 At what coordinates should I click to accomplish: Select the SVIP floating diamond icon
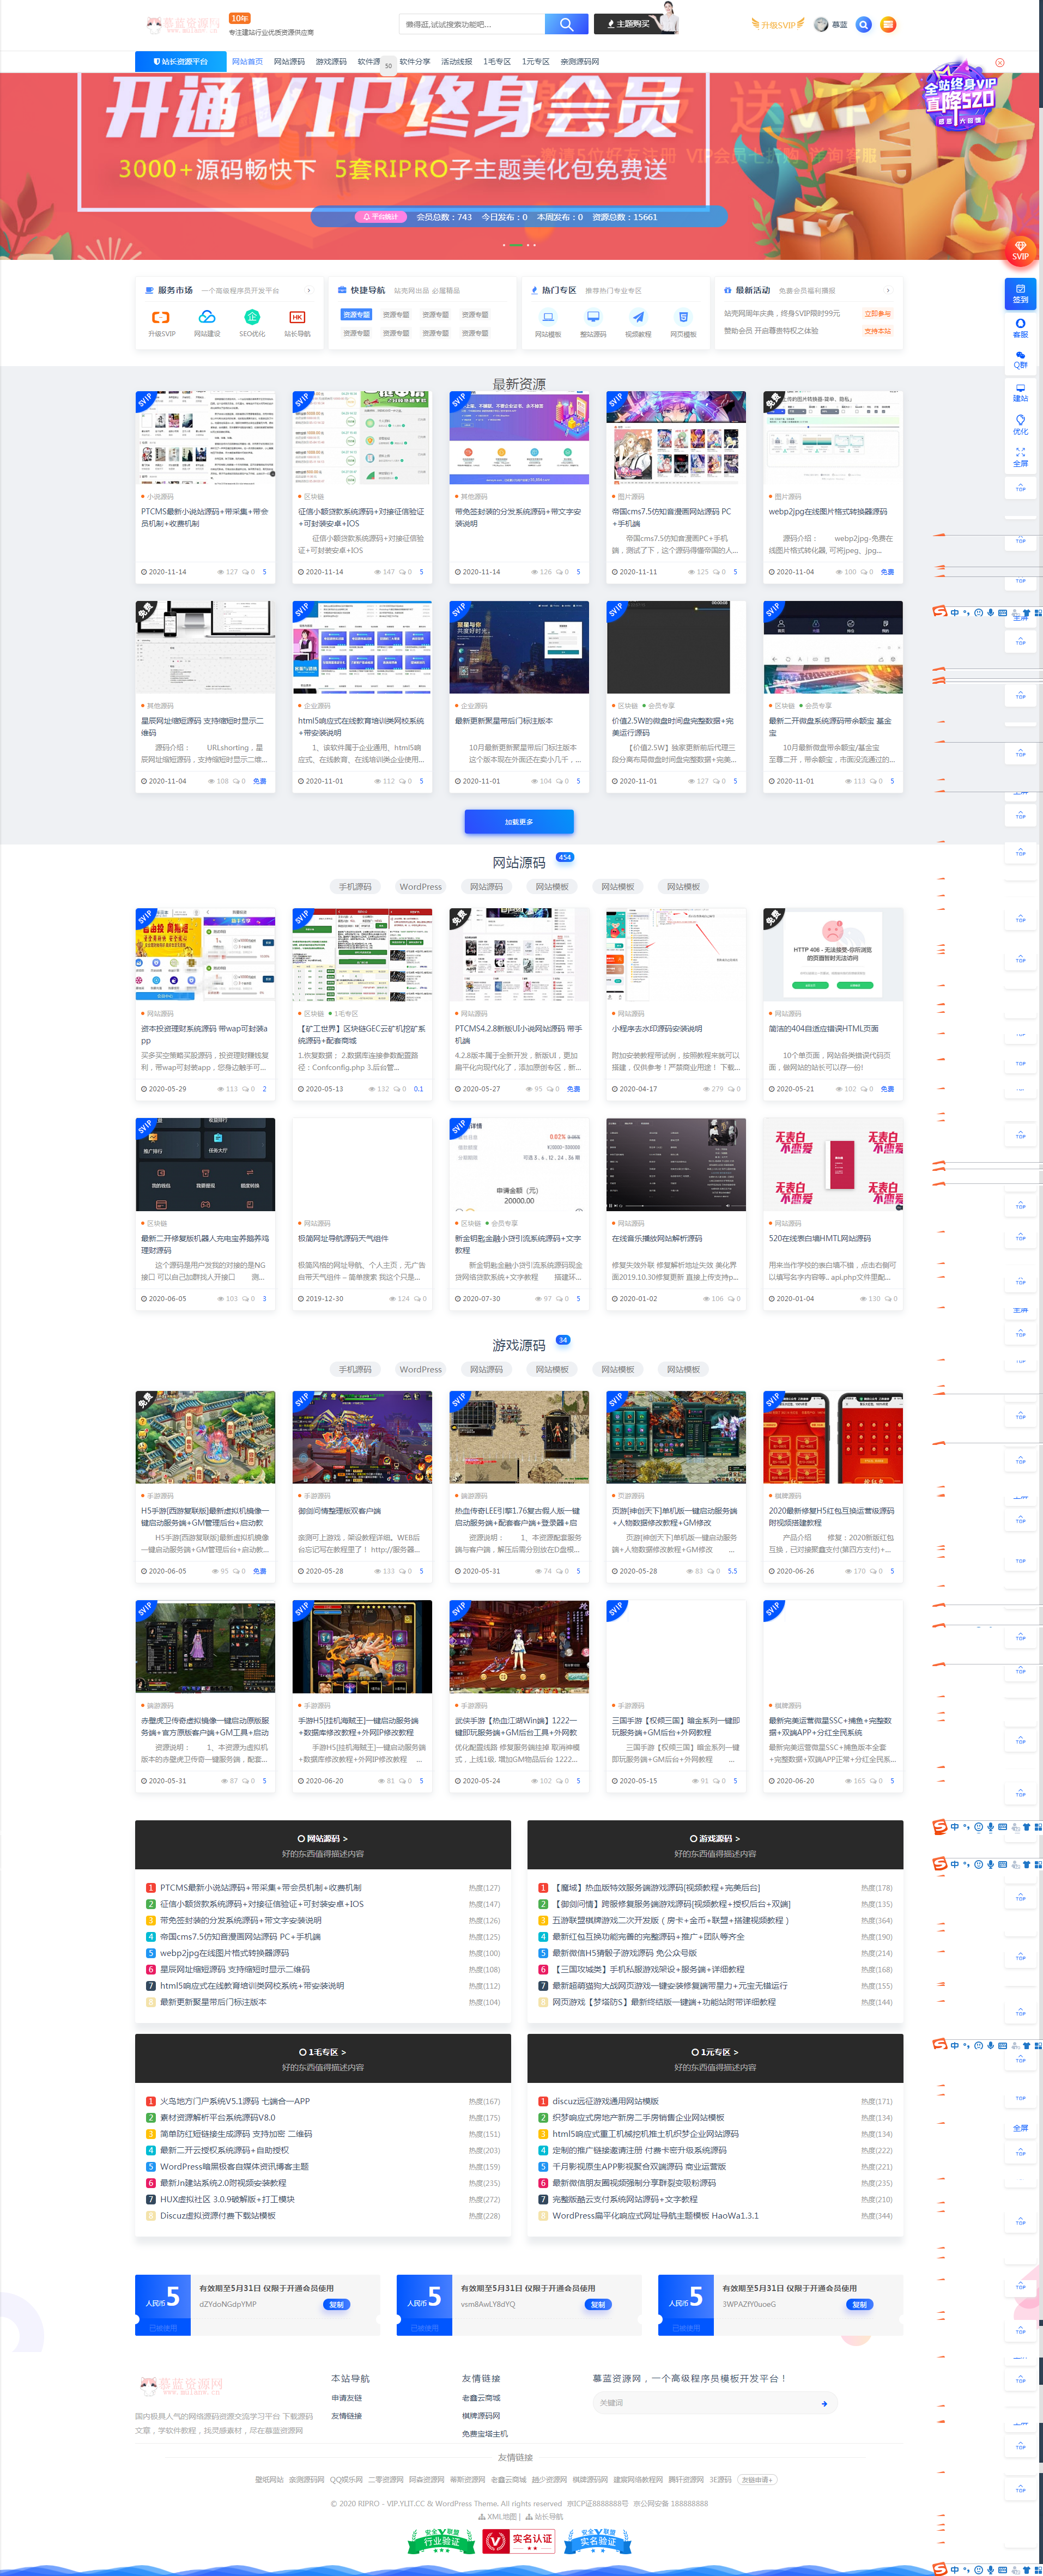click(x=1020, y=252)
